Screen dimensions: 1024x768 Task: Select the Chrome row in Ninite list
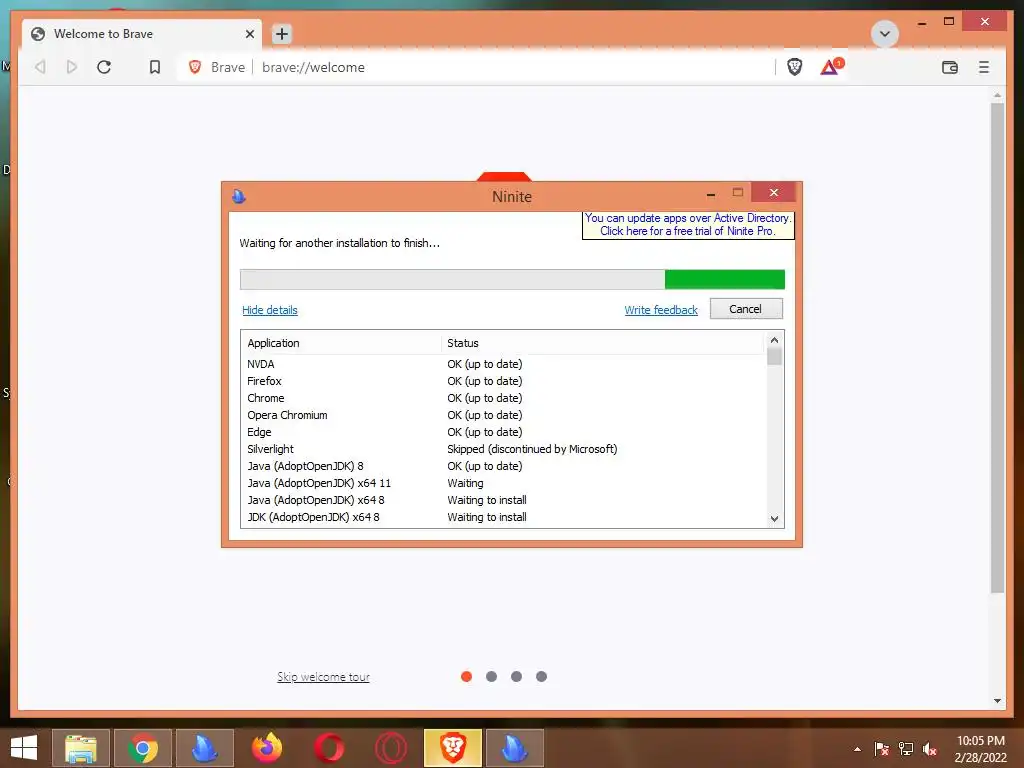click(x=503, y=398)
